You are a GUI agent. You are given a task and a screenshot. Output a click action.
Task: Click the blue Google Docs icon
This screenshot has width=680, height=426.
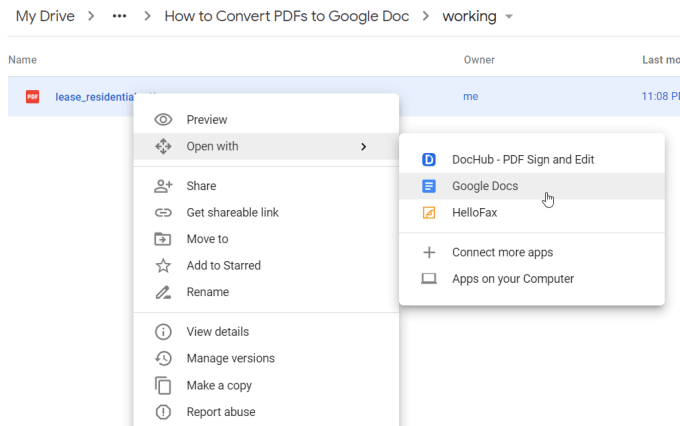tap(429, 186)
